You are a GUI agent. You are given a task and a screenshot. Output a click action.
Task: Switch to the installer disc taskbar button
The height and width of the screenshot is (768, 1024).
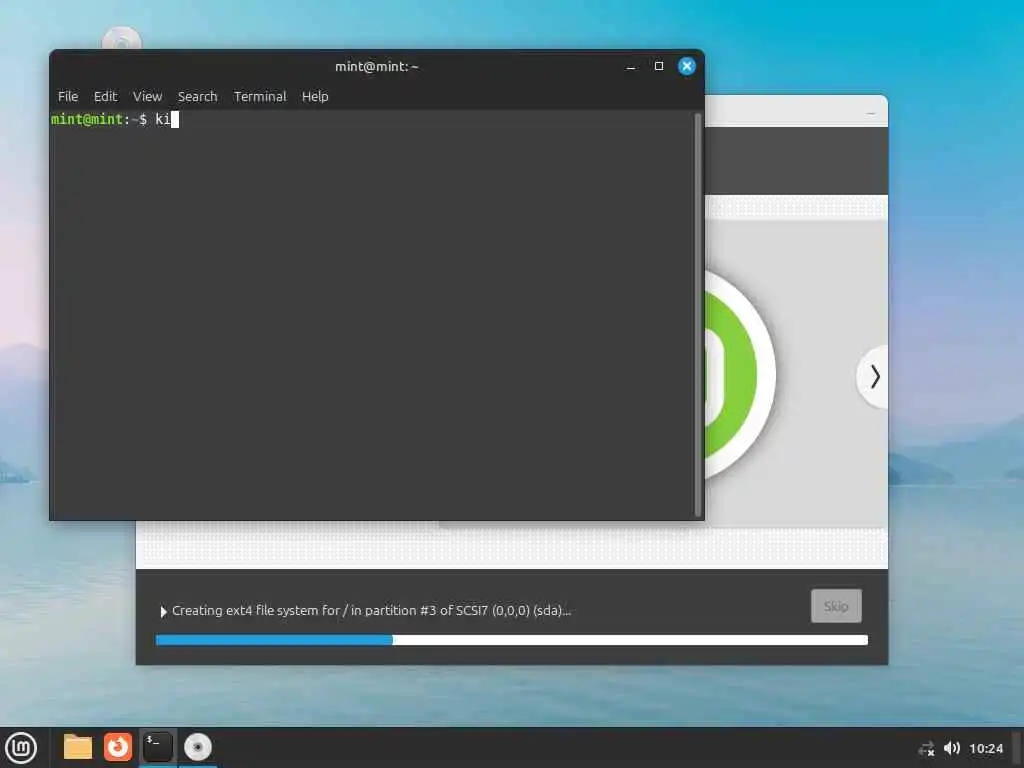tap(197, 747)
